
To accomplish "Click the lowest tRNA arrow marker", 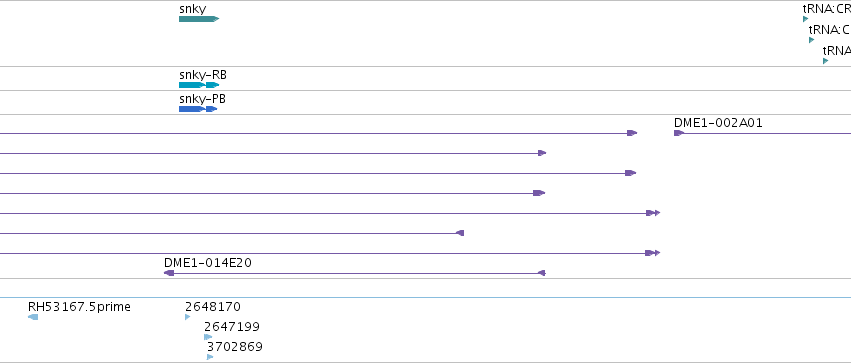I will (825, 61).
